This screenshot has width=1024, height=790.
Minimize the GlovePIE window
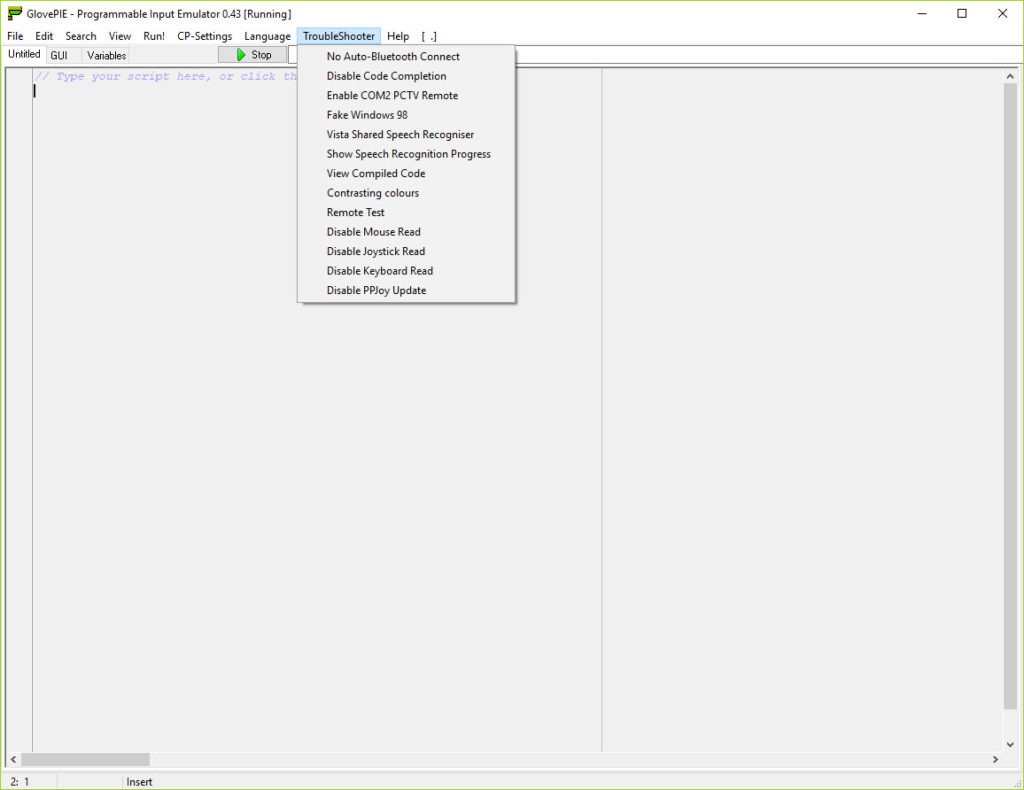(922, 14)
